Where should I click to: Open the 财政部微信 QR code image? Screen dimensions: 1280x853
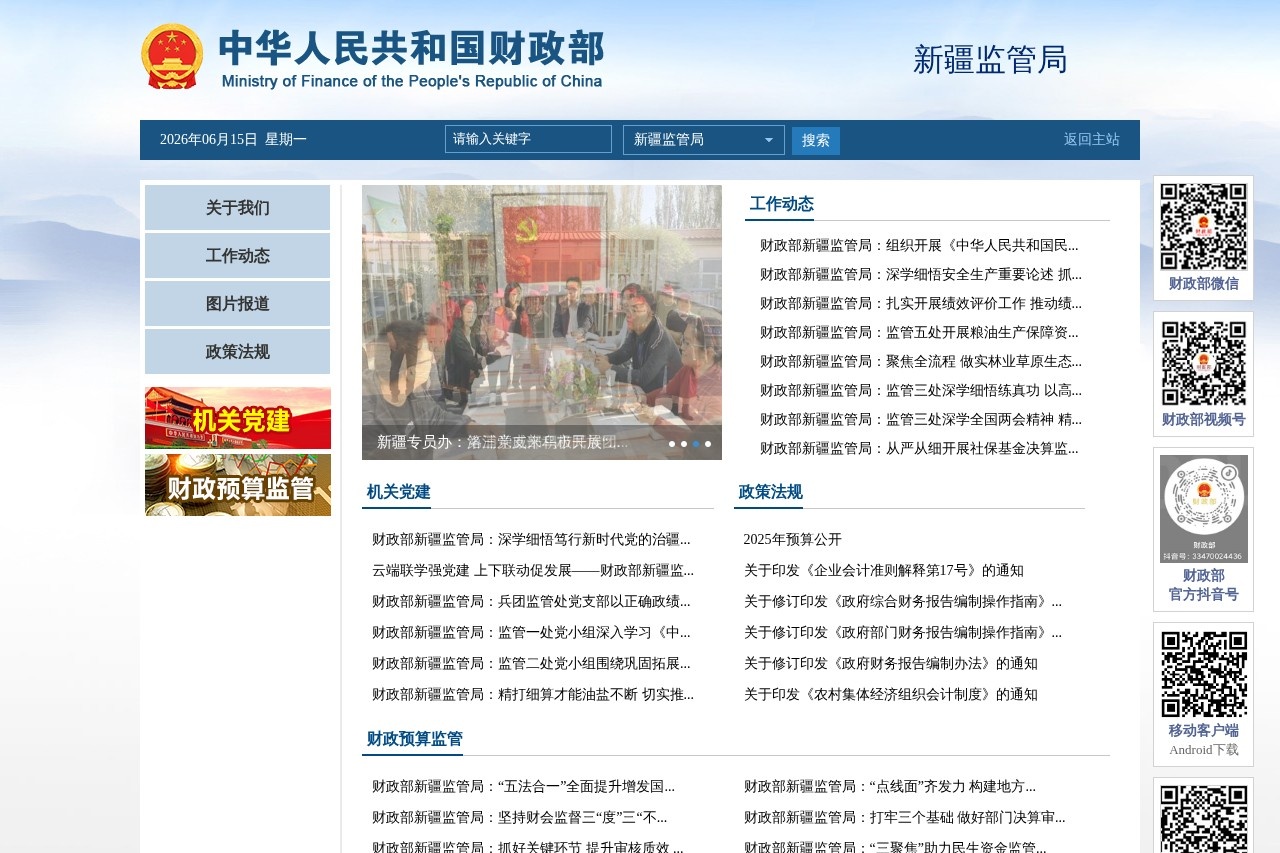tap(1203, 227)
